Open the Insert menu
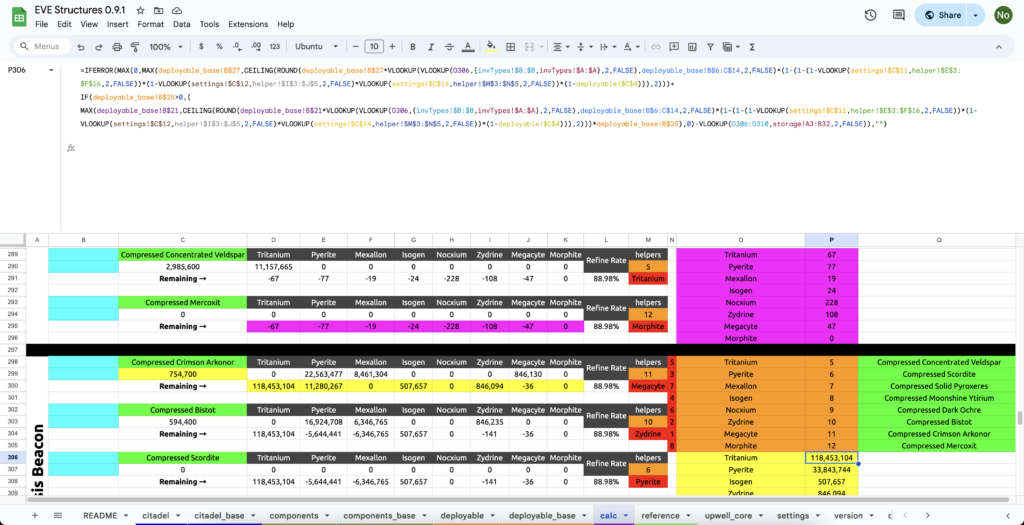 click(x=118, y=24)
